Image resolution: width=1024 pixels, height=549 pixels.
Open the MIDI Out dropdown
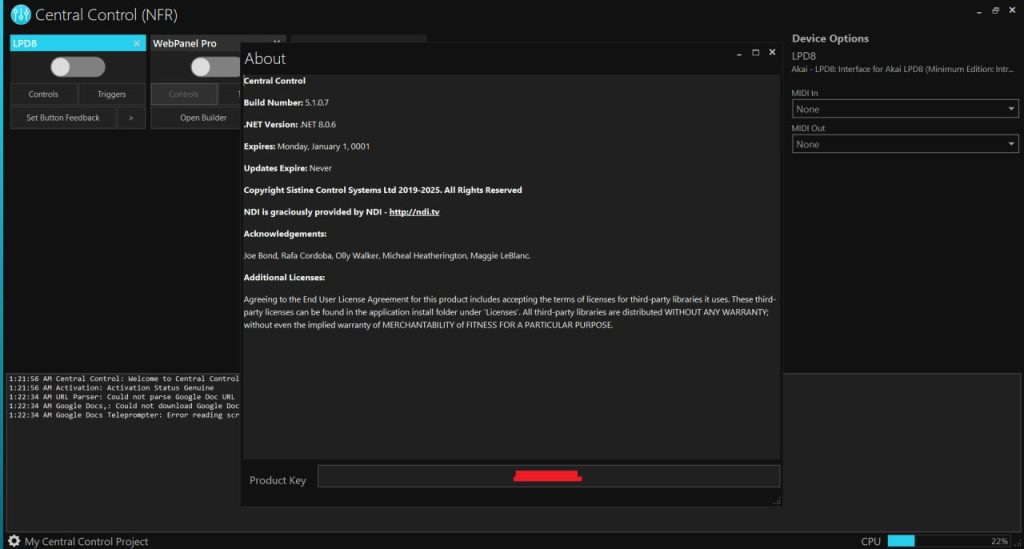(905, 144)
